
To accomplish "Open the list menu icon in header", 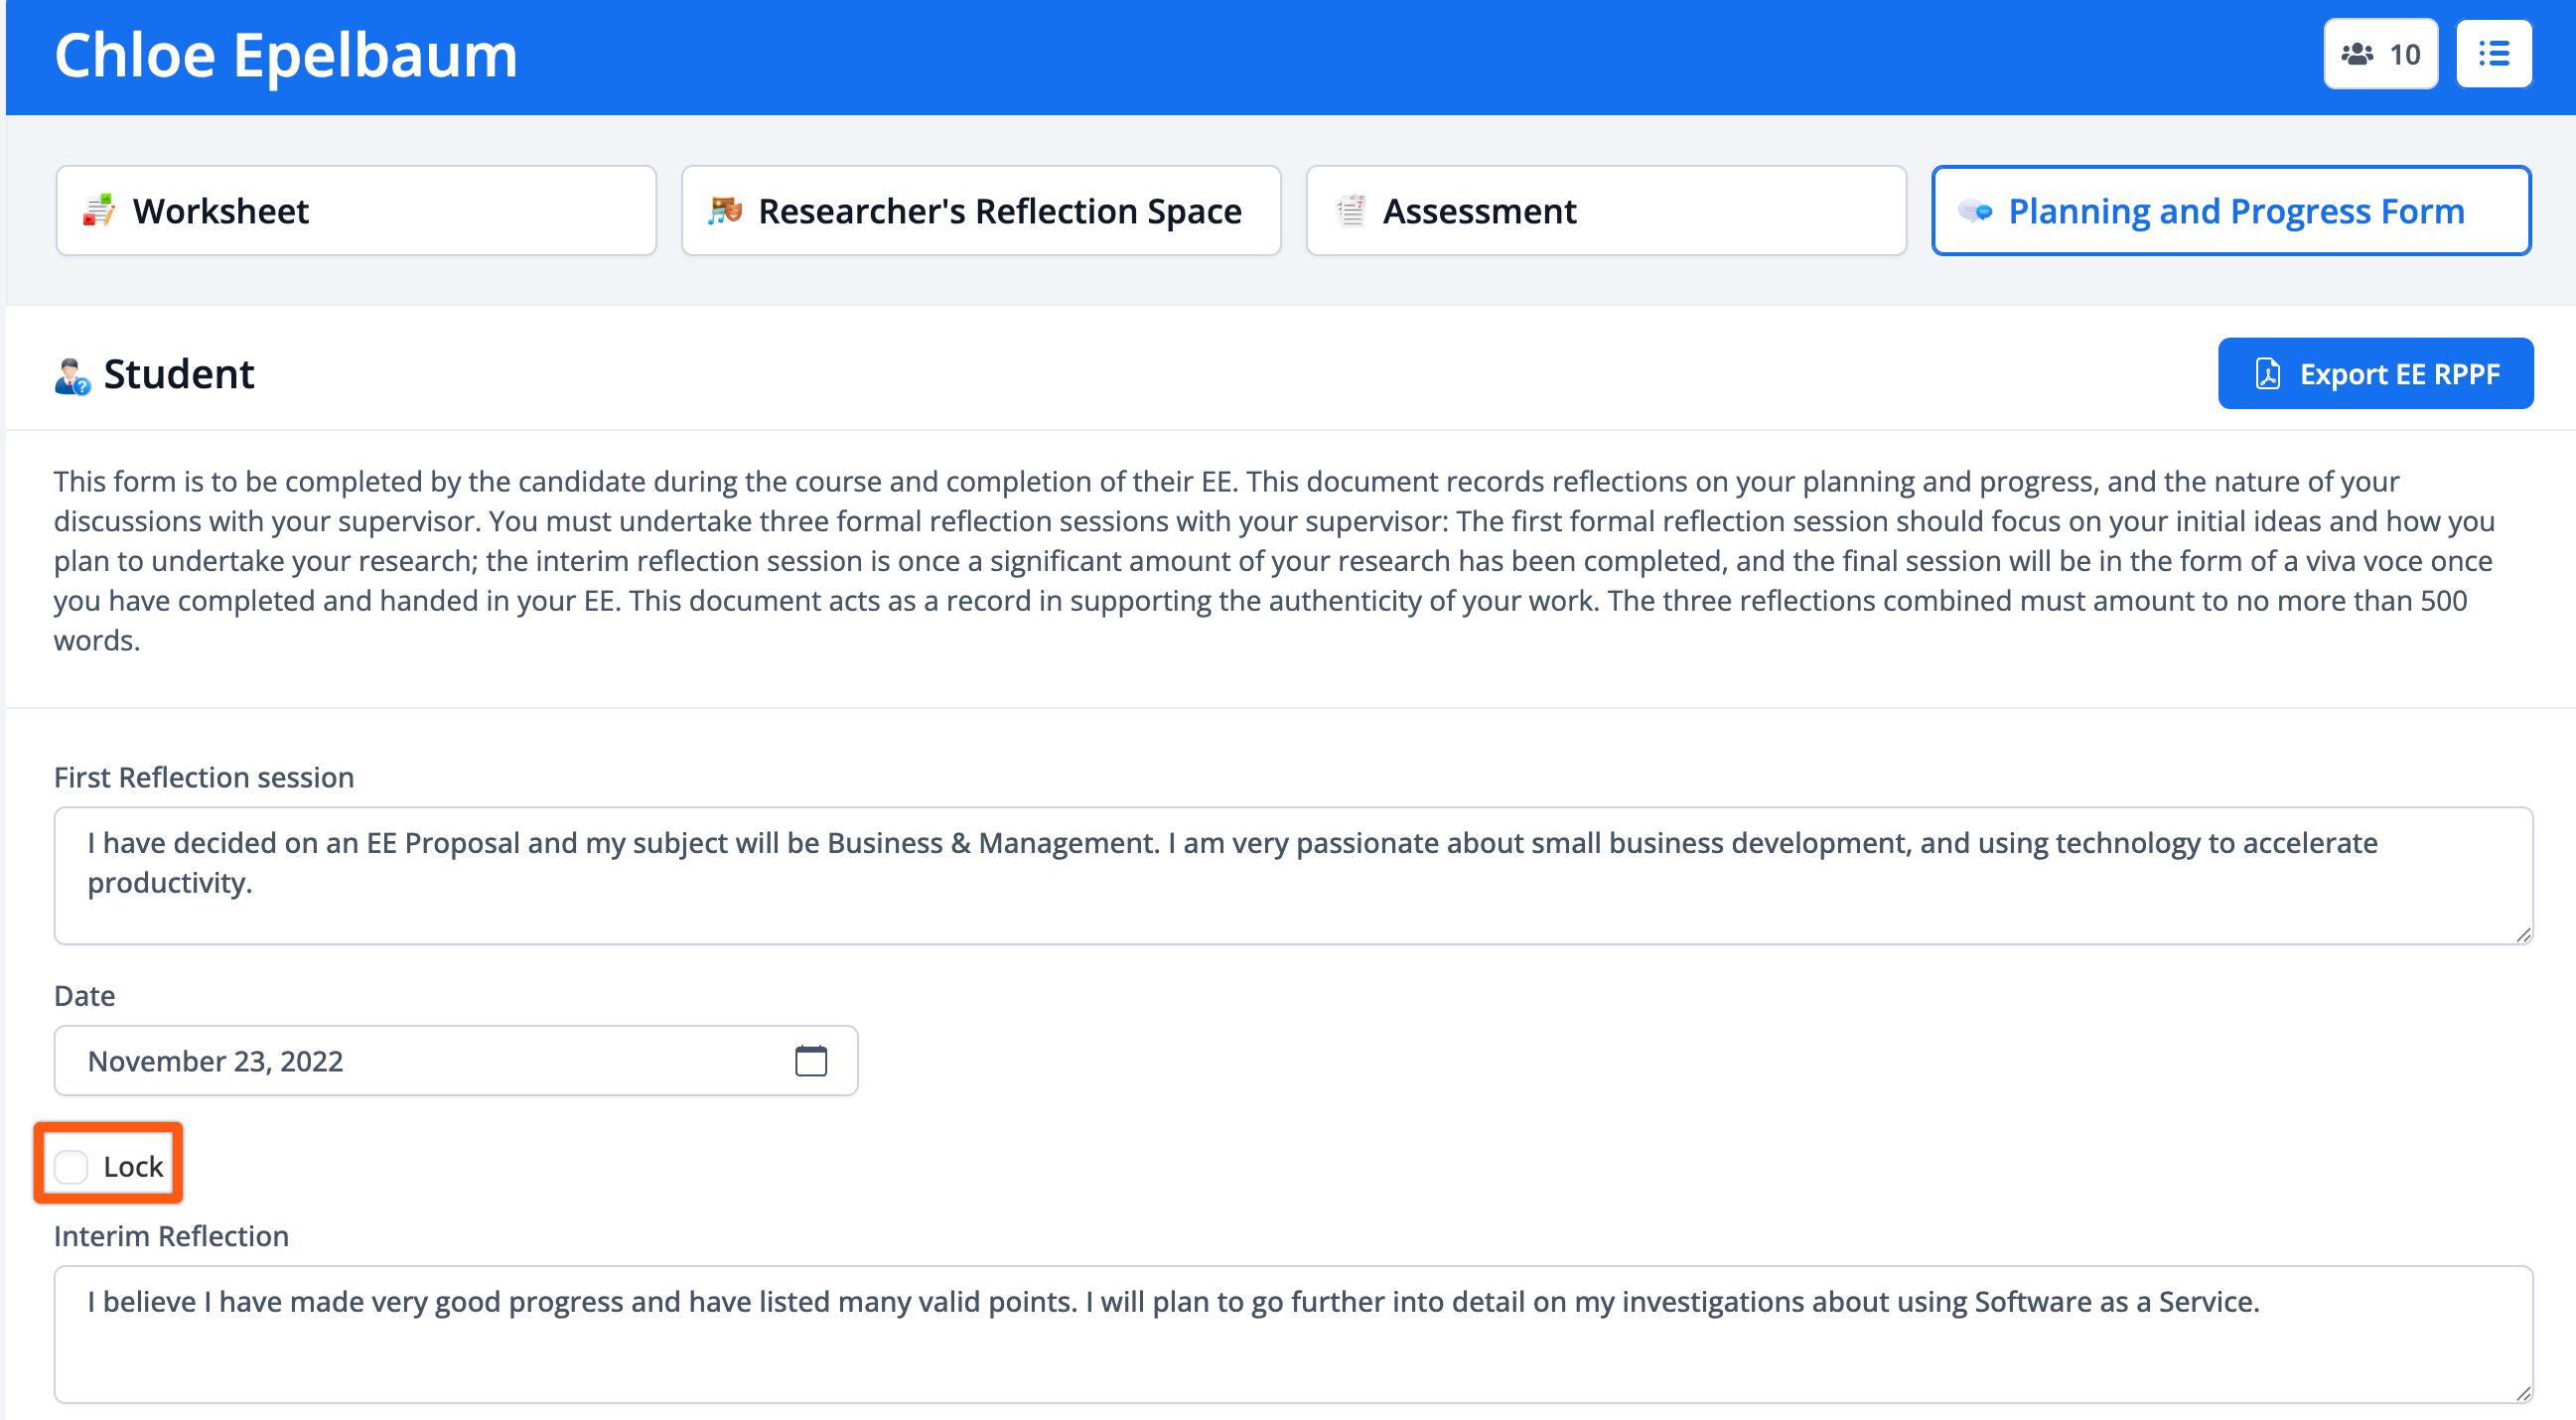I will pyautogui.click(x=2493, y=54).
